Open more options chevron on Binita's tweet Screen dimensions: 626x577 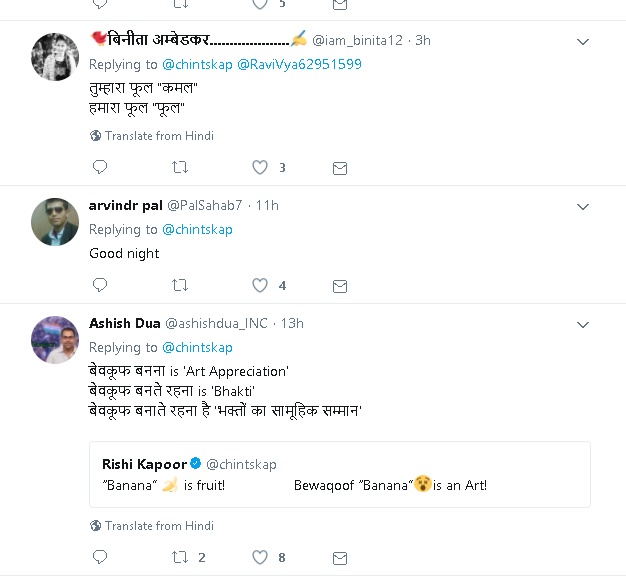pyautogui.click(x=583, y=42)
